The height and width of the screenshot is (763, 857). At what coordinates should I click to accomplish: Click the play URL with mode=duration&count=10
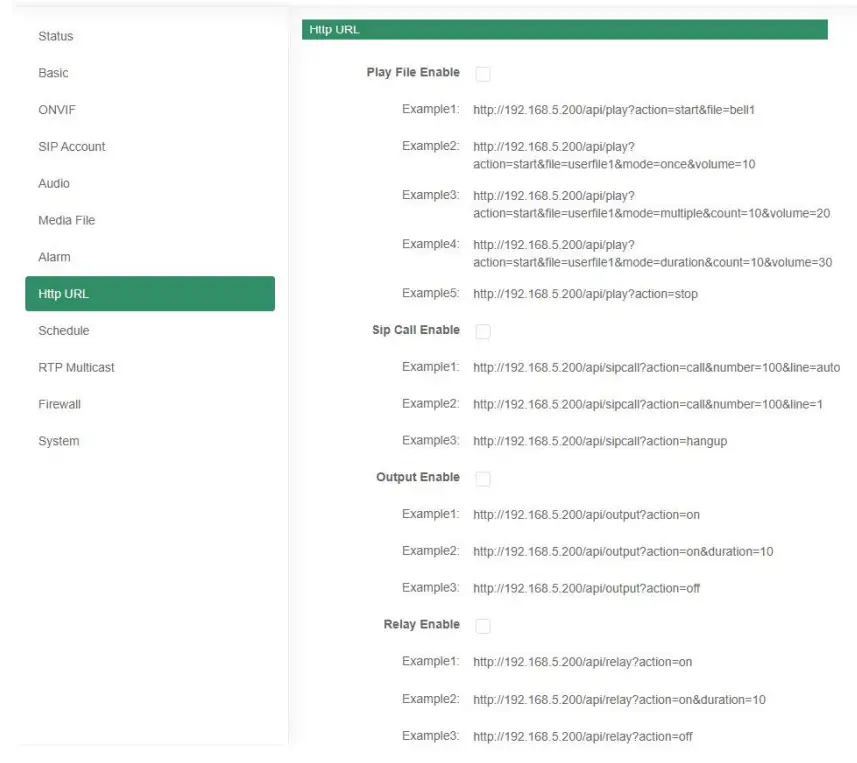653,254
